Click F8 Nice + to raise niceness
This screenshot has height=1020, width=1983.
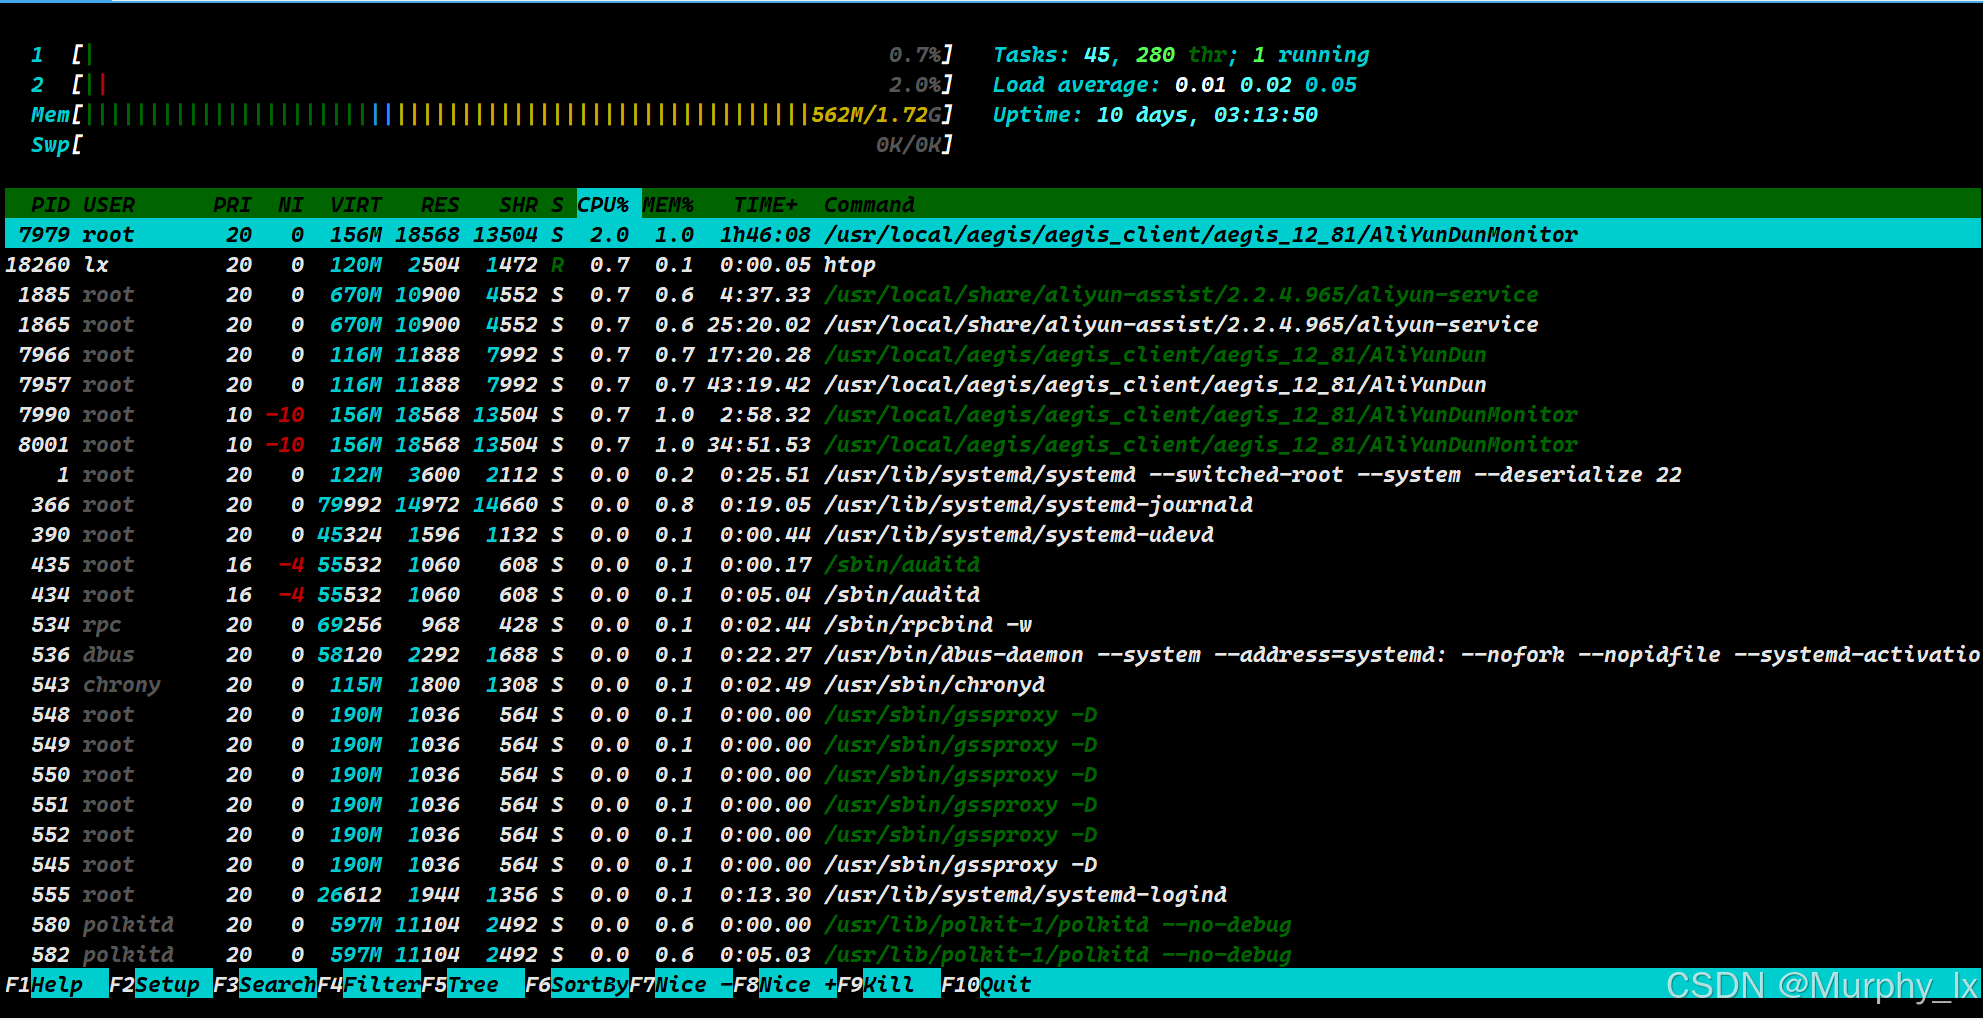coord(785,984)
